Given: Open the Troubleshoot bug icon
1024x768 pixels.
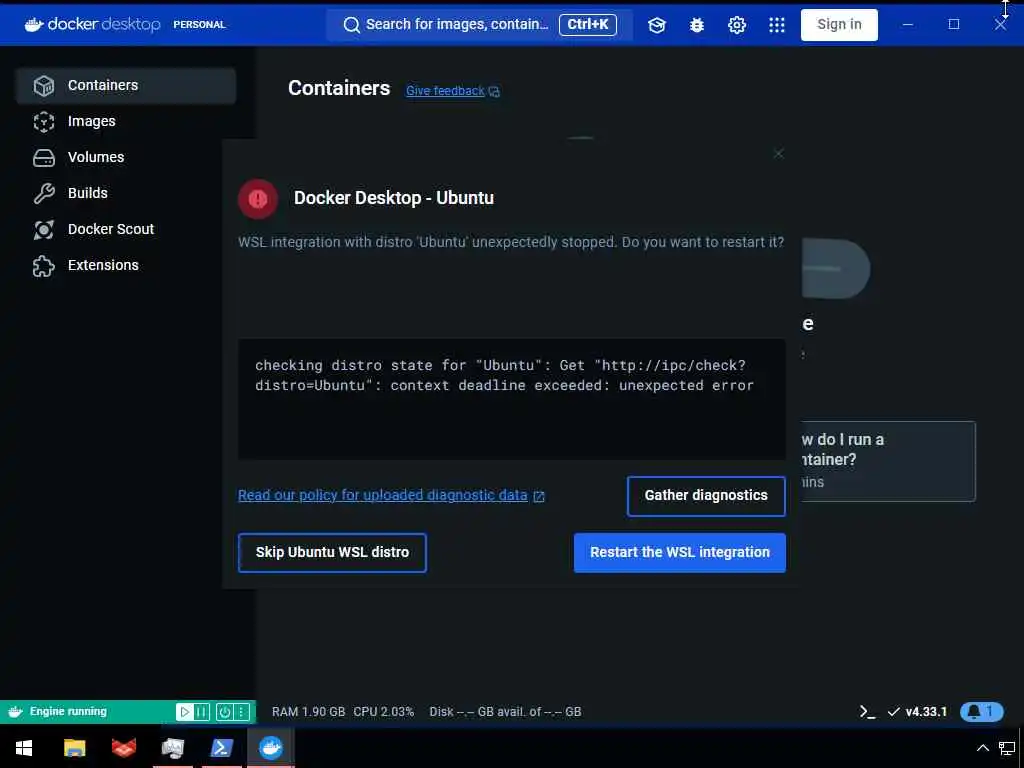Looking at the screenshot, I should [697, 25].
